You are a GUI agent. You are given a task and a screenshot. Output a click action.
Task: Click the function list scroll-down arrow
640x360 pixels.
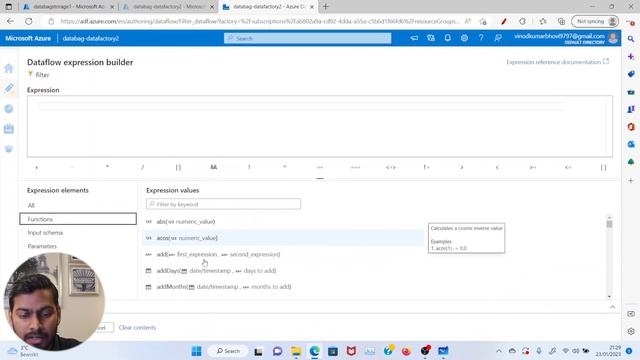click(609, 297)
